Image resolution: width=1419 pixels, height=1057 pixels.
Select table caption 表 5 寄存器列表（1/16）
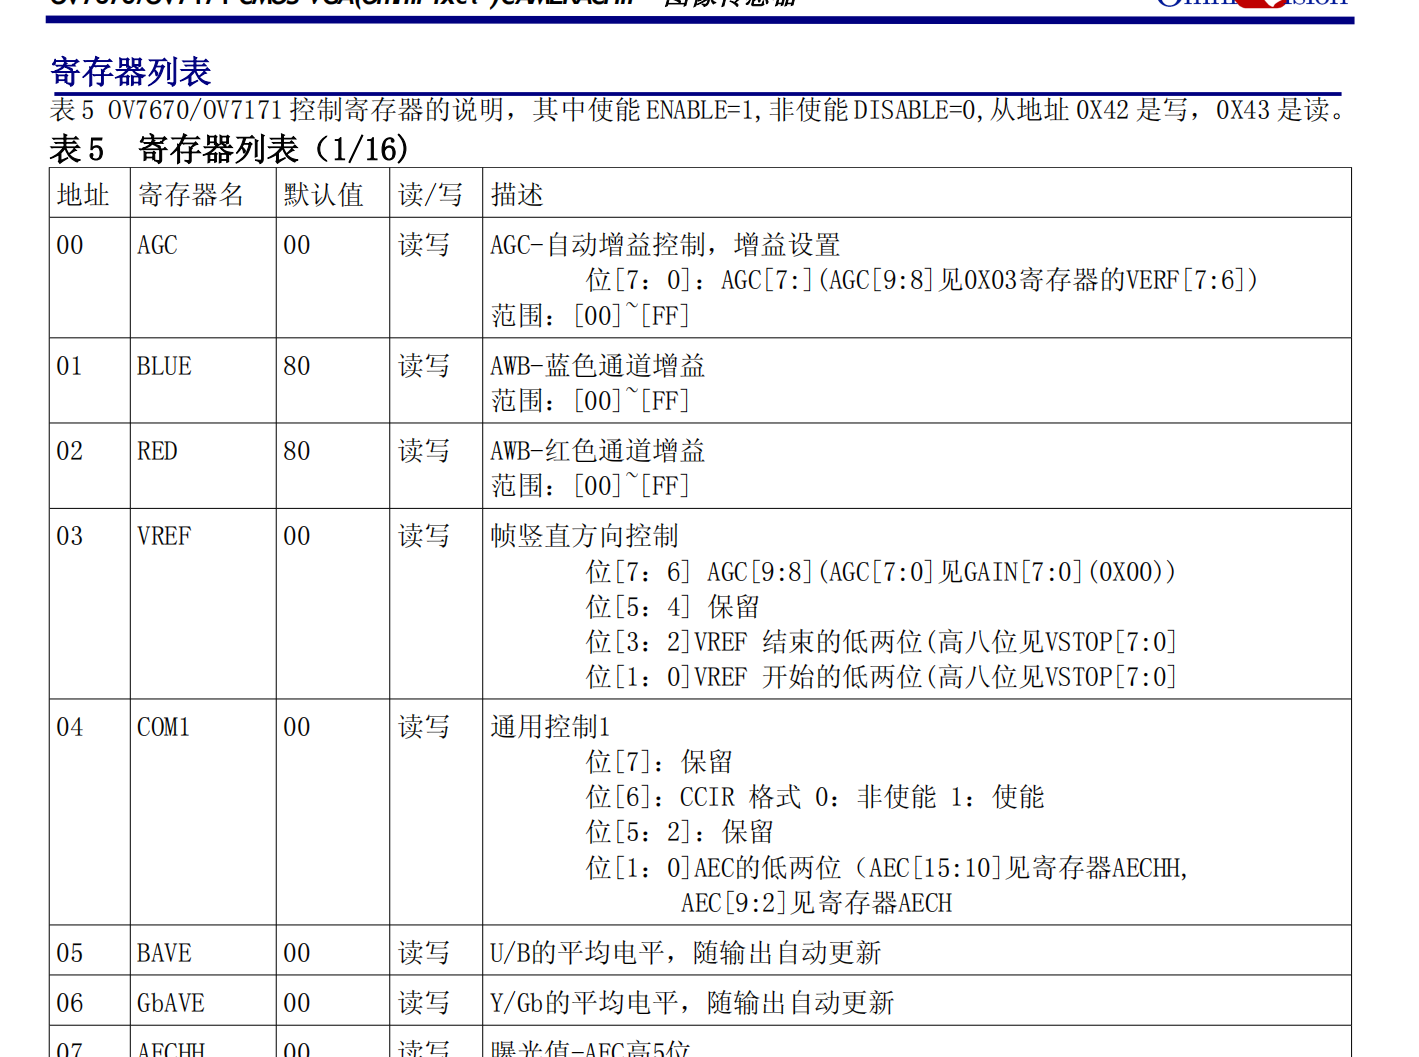230,149
